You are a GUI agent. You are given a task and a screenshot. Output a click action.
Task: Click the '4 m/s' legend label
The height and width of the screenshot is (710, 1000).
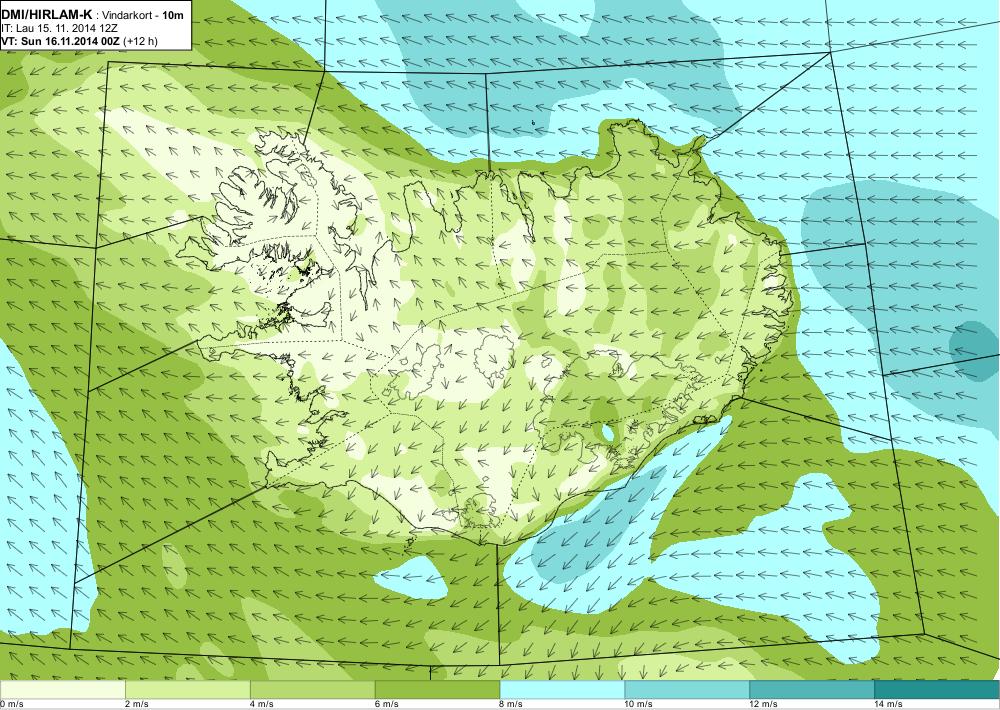coord(261,704)
